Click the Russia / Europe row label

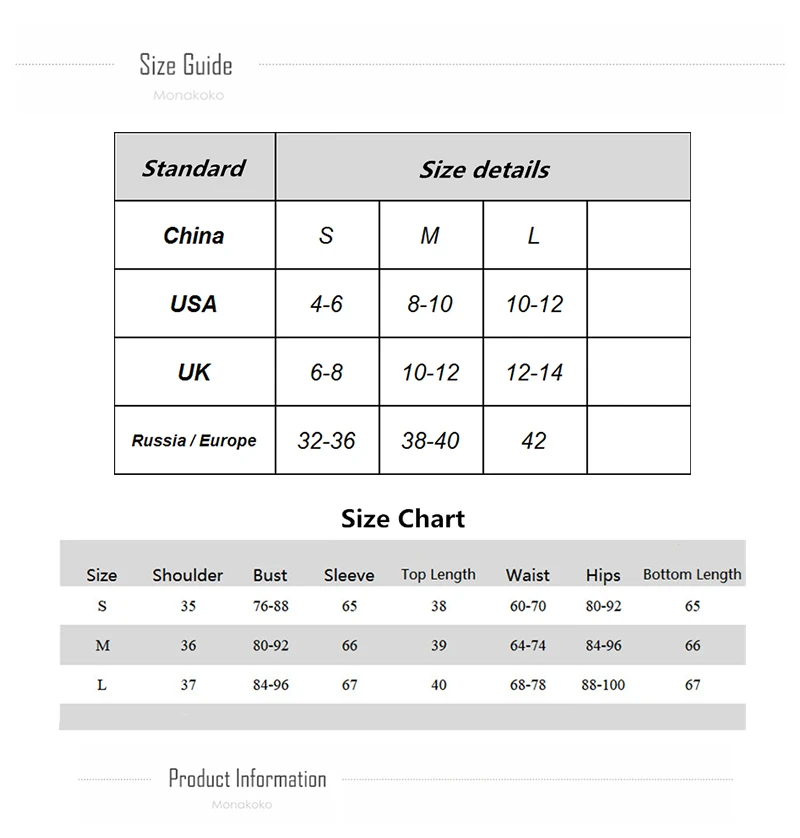coord(195,440)
